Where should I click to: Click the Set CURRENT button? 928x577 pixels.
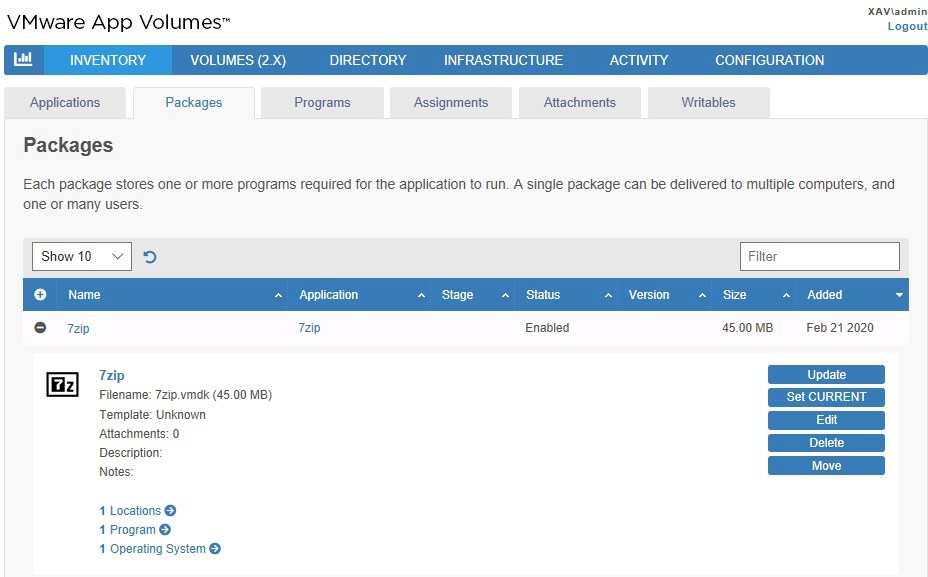826,397
